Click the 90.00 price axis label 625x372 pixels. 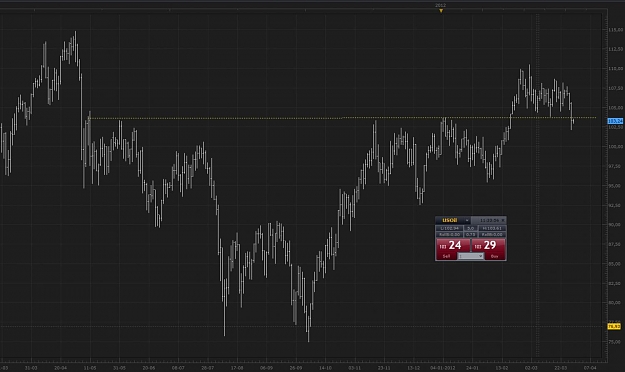[614, 225]
